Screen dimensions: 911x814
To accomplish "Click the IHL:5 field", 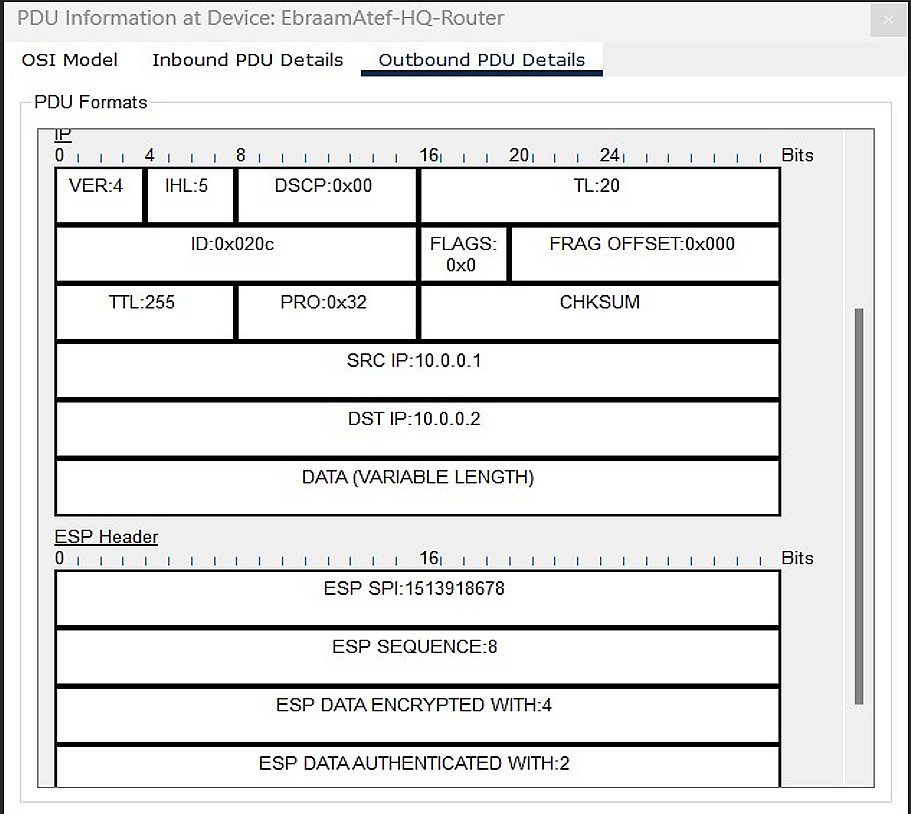I will (190, 195).
